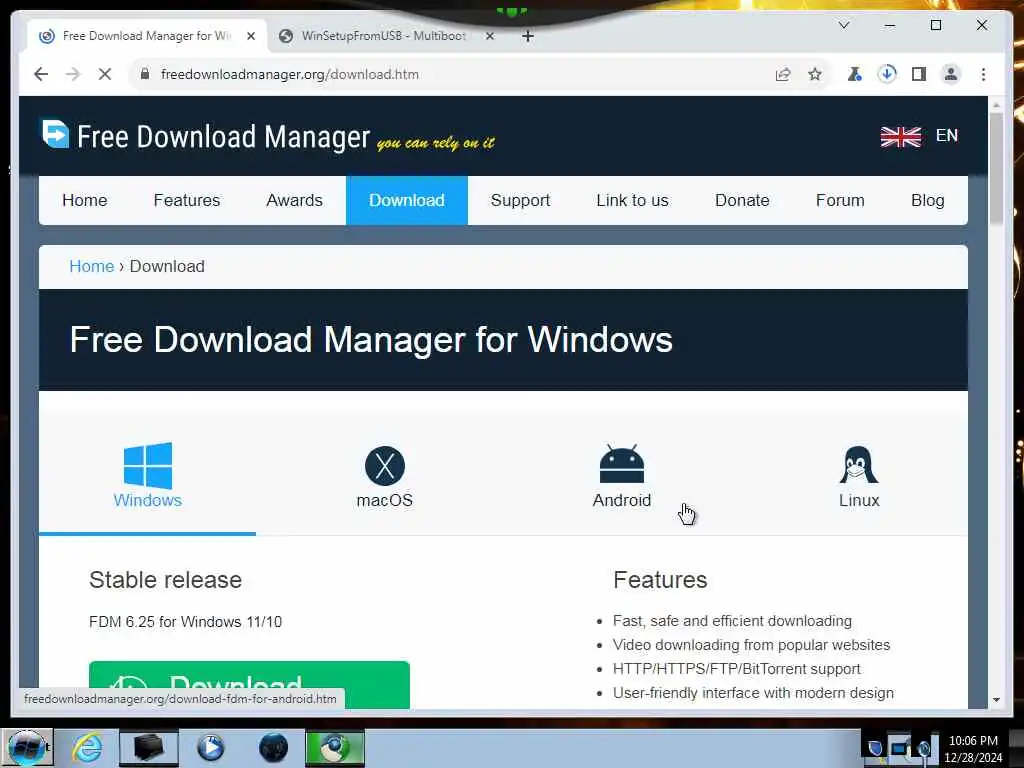Click the share page icon in address bar

(783, 74)
